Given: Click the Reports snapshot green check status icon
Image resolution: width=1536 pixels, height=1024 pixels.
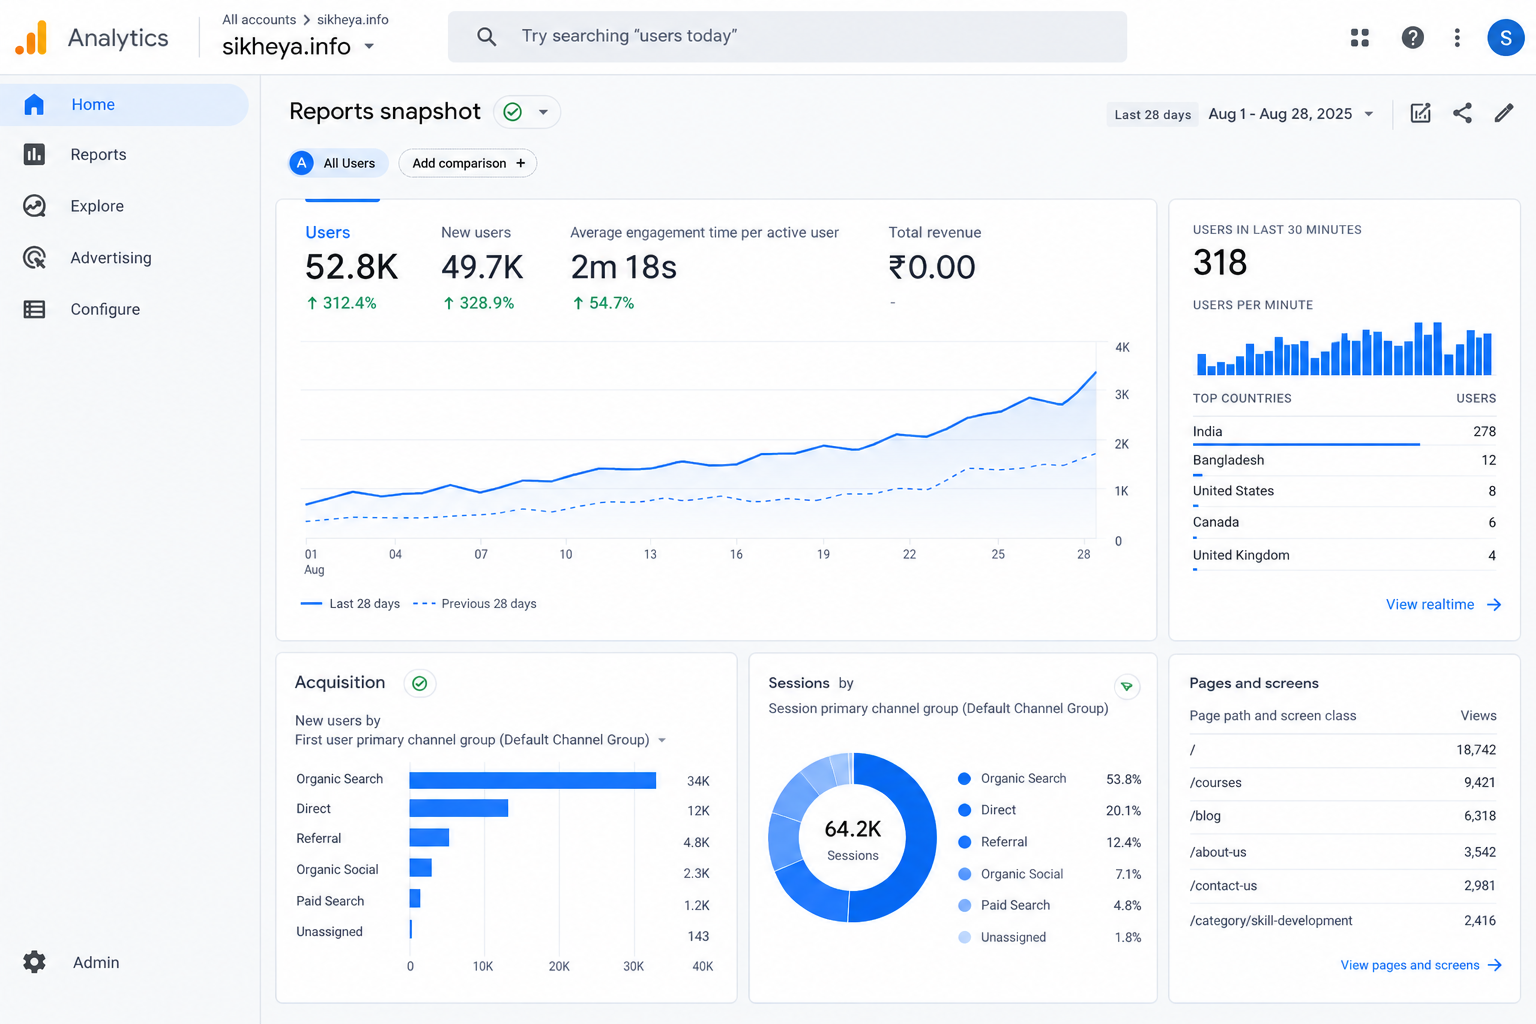Looking at the screenshot, I should coord(513,112).
